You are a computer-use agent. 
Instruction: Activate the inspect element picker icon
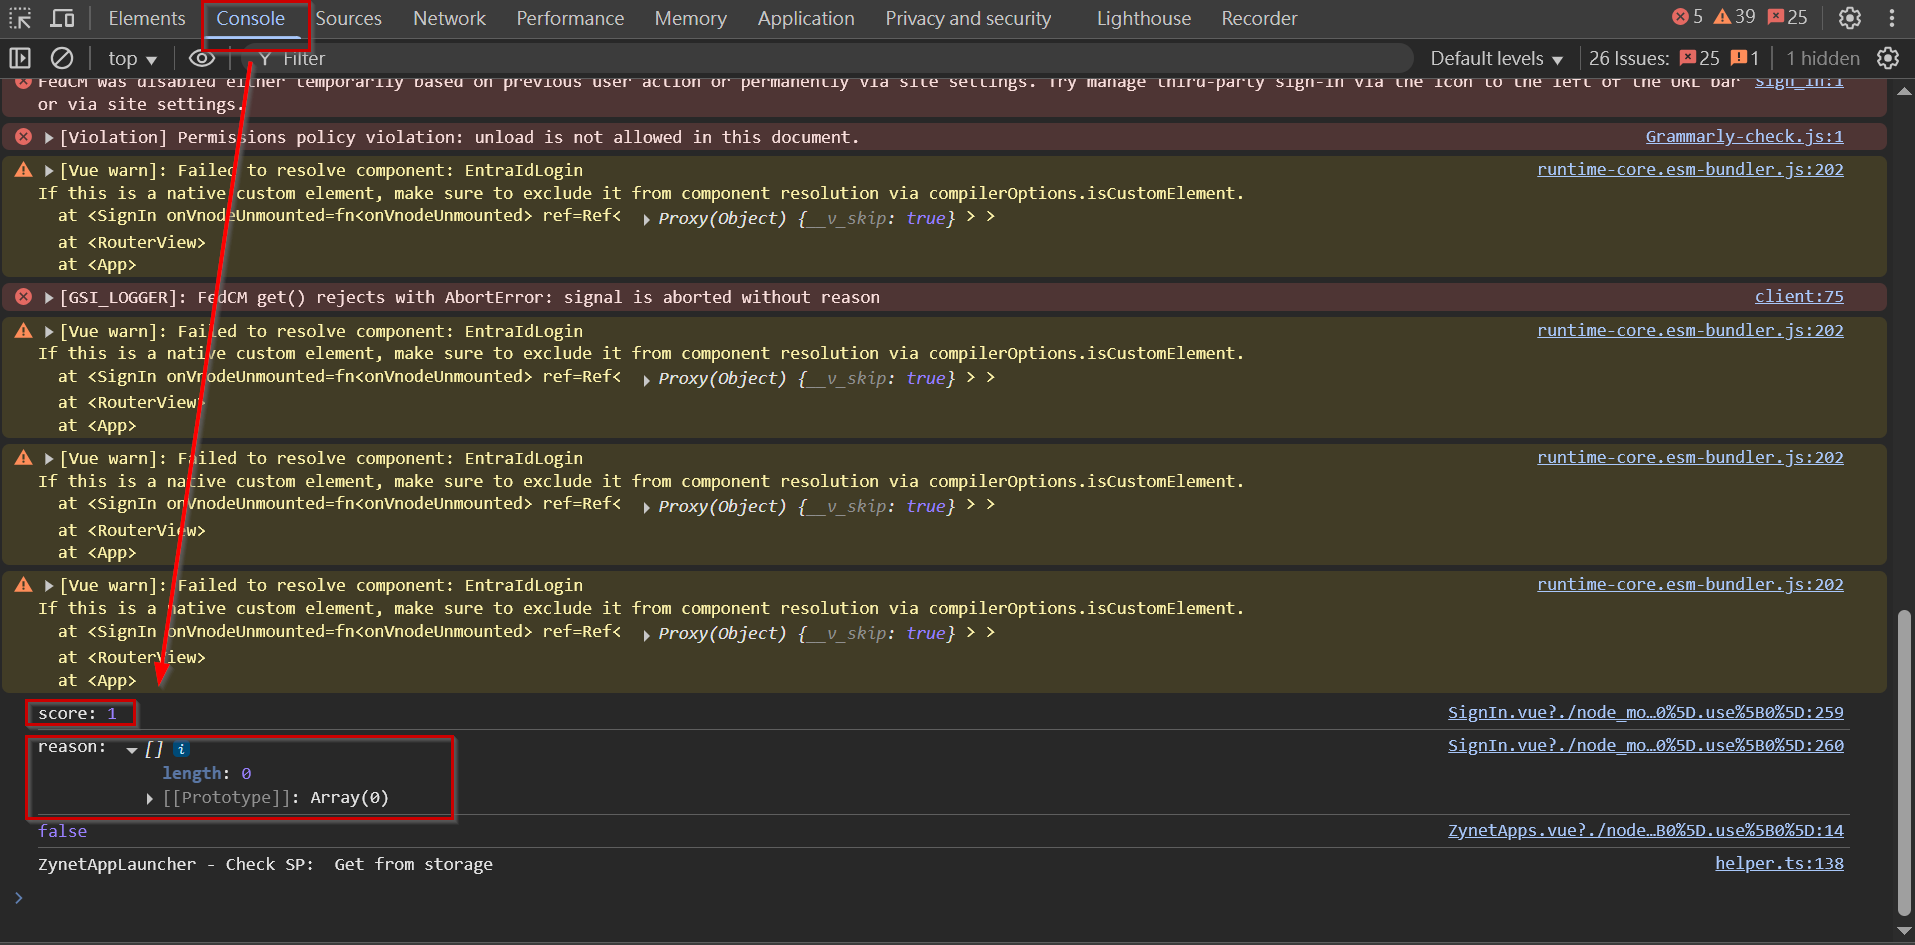(20, 18)
